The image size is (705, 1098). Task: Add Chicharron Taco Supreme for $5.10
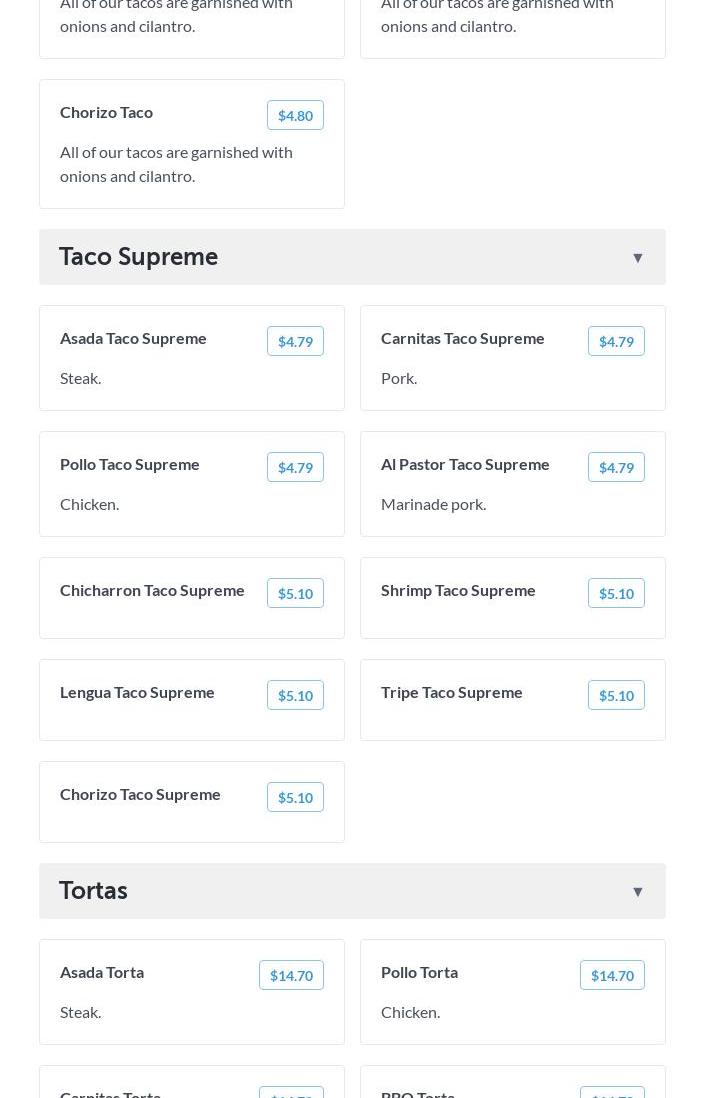click(x=295, y=593)
